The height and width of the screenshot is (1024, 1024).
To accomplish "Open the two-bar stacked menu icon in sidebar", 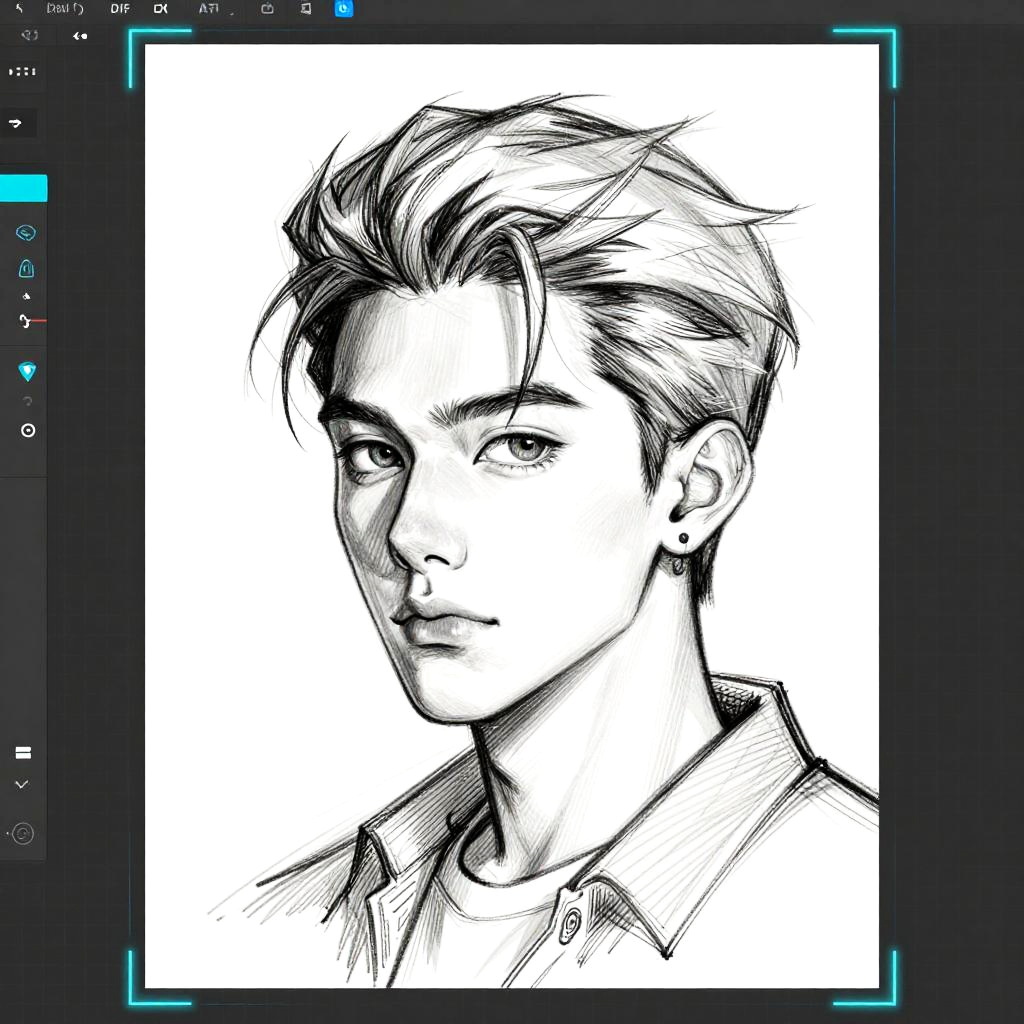I will pyautogui.click(x=22, y=753).
